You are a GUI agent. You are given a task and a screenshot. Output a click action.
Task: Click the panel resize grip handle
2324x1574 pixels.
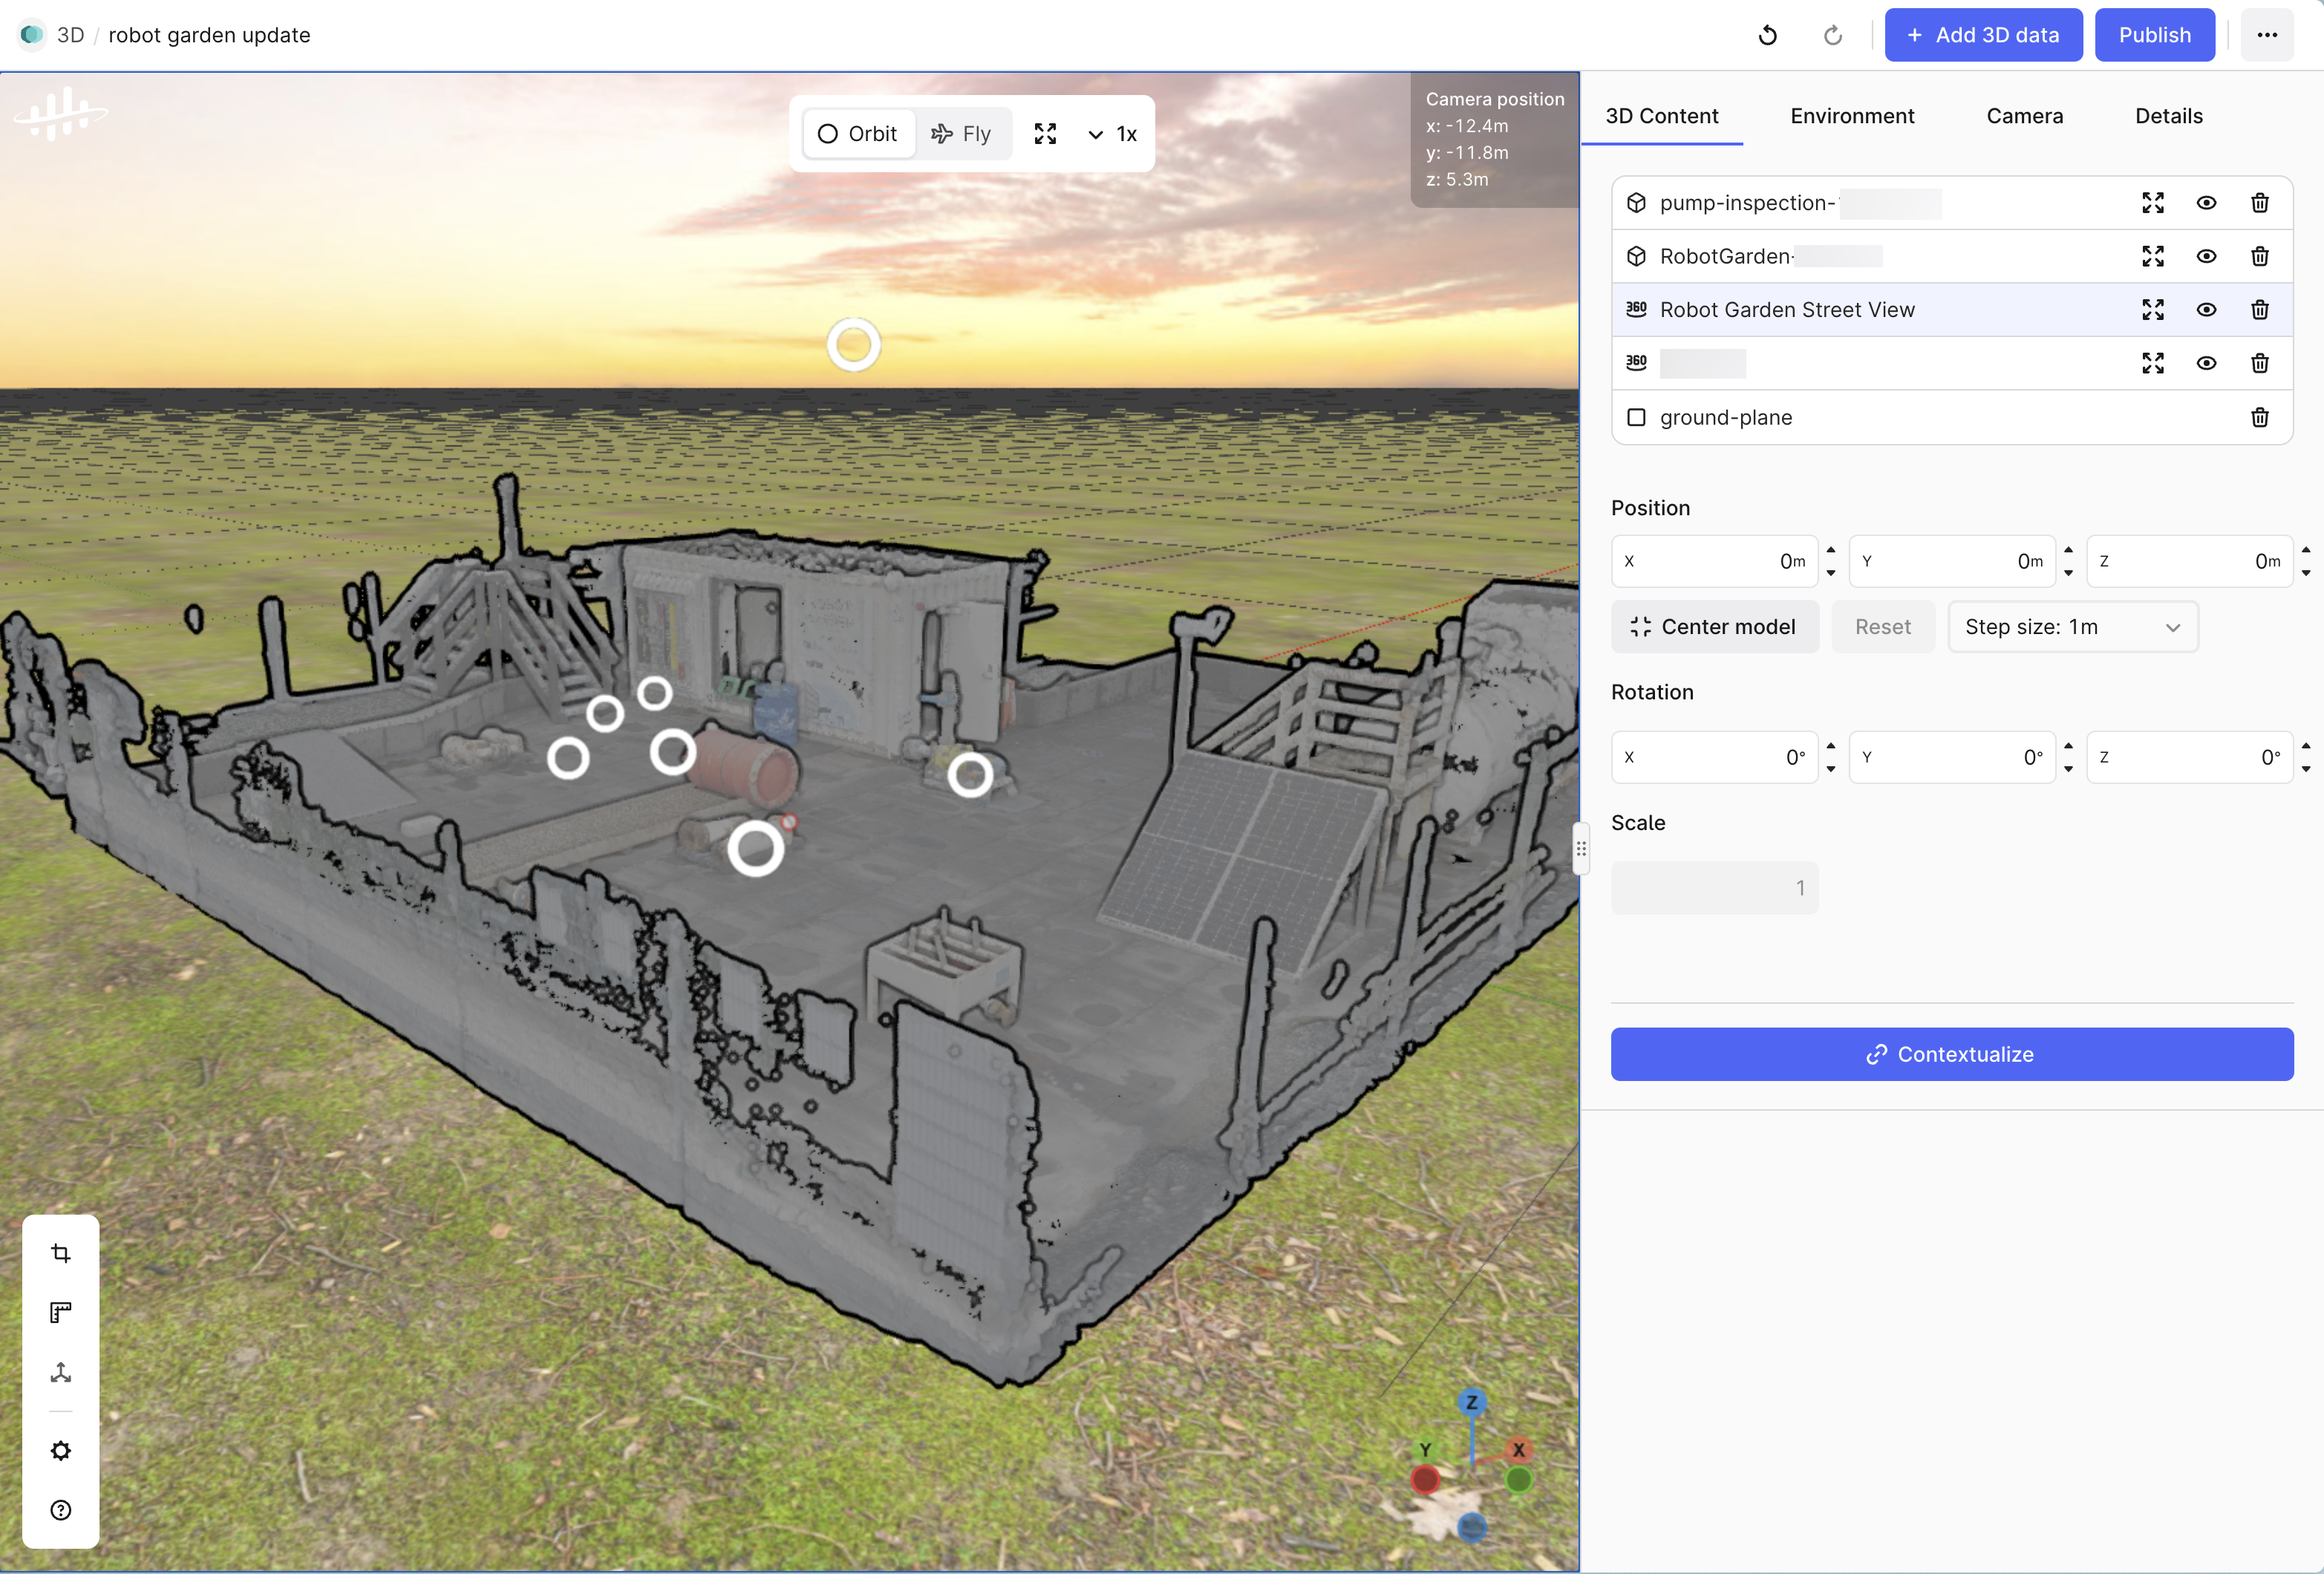[1580, 849]
